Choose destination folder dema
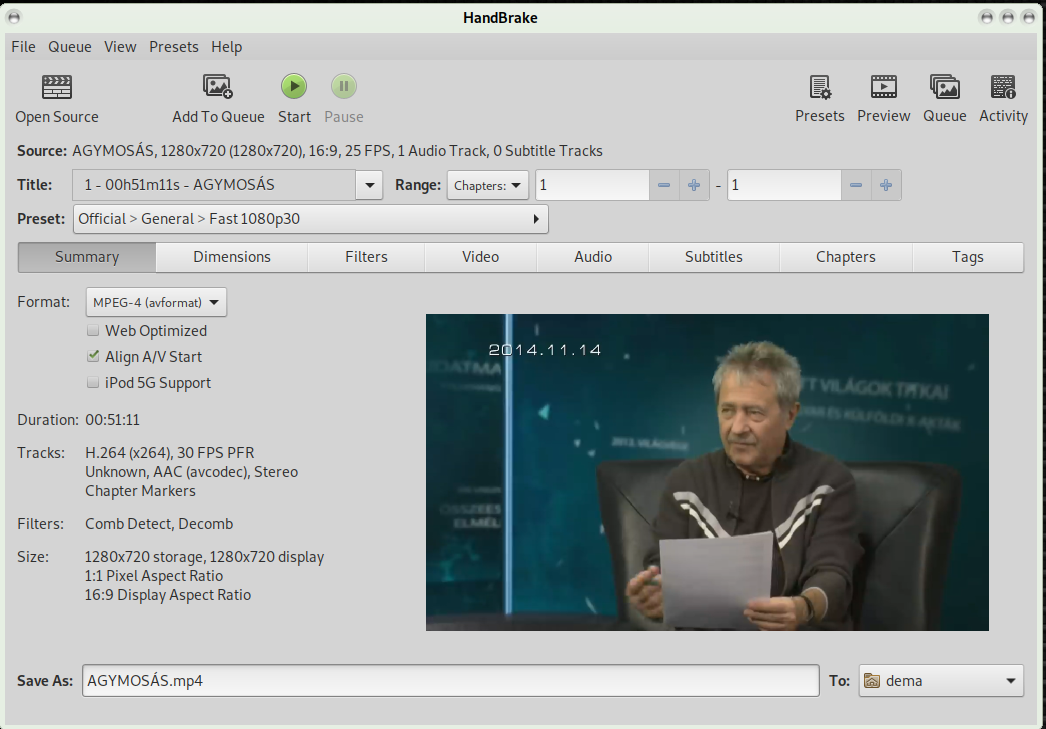 941,681
